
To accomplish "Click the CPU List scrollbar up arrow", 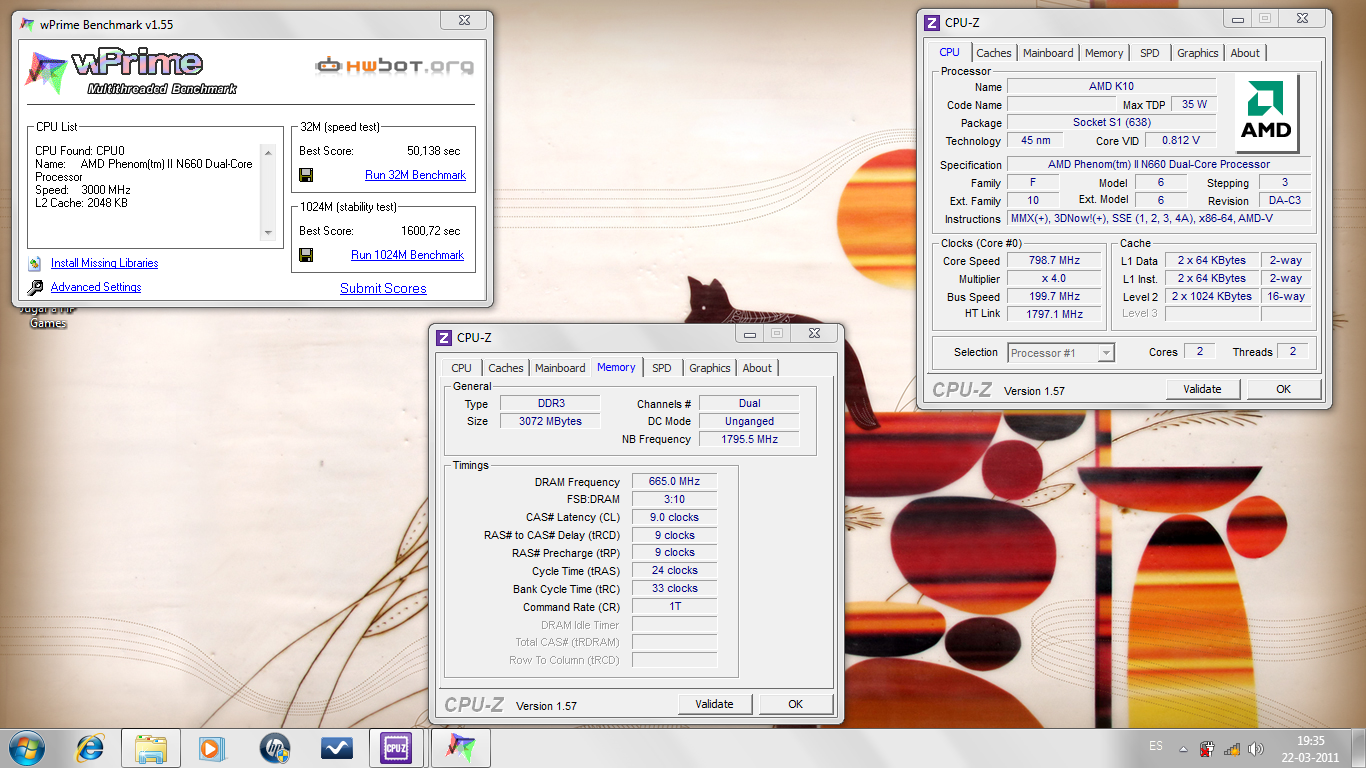I will pos(267,152).
